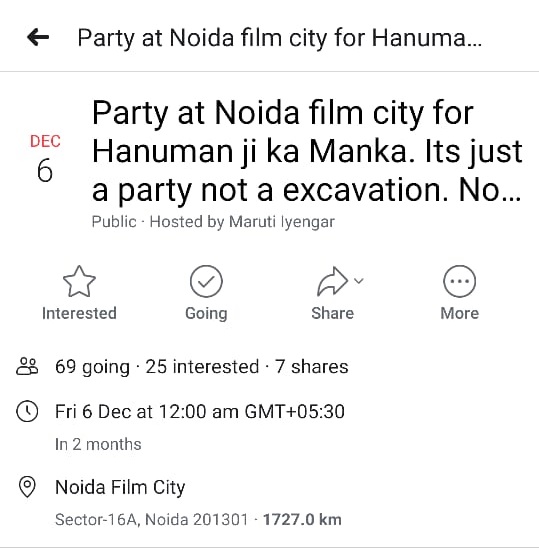The image size is (539, 548).
Task: Open host Maruti Iyengar's profile
Action: pos(282,222)
